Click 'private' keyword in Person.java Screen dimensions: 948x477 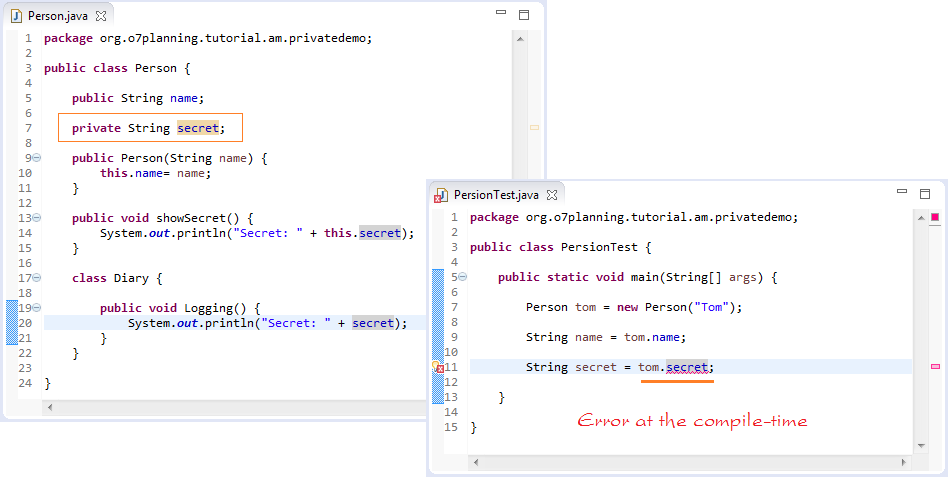96,128
